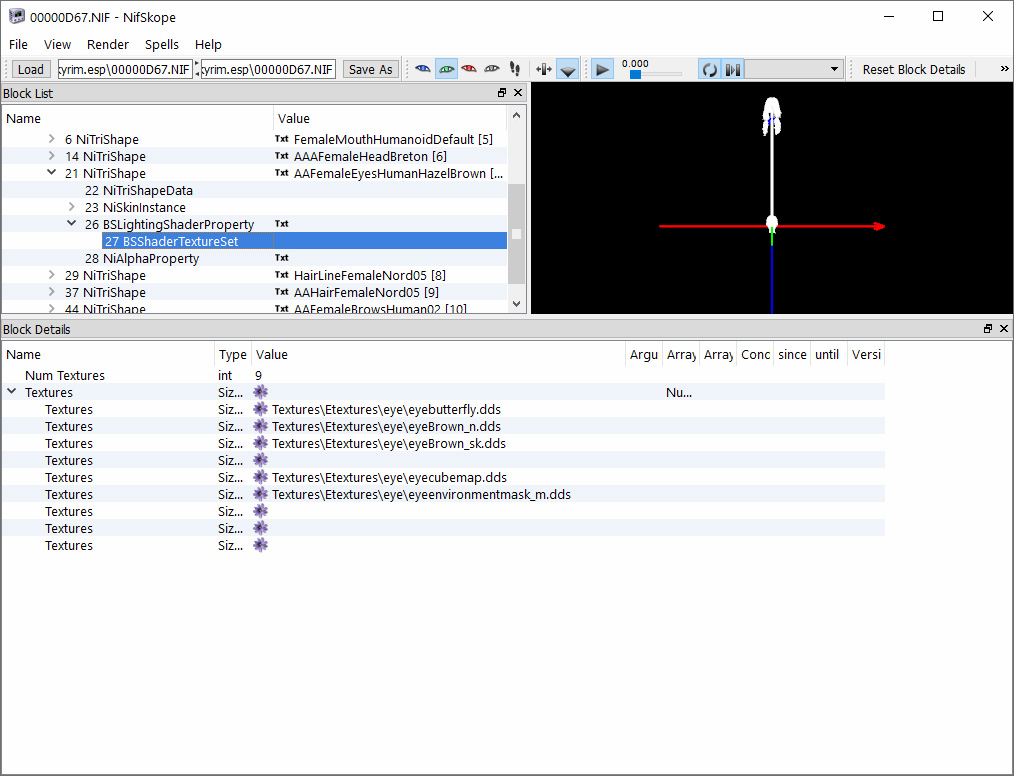
Task: Select the red eye view icon
Action: (x=469, y=69)
